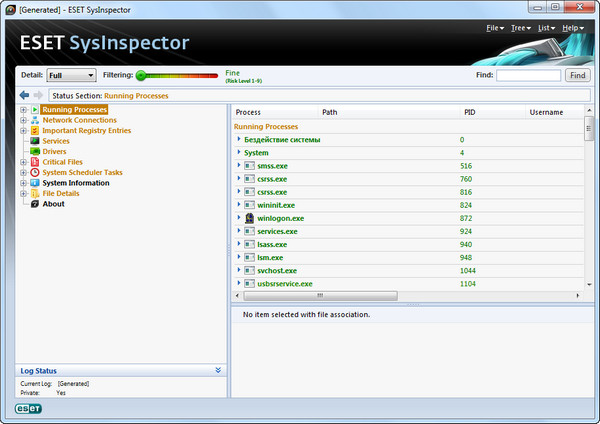Open the Help menu

coord(572,28)
